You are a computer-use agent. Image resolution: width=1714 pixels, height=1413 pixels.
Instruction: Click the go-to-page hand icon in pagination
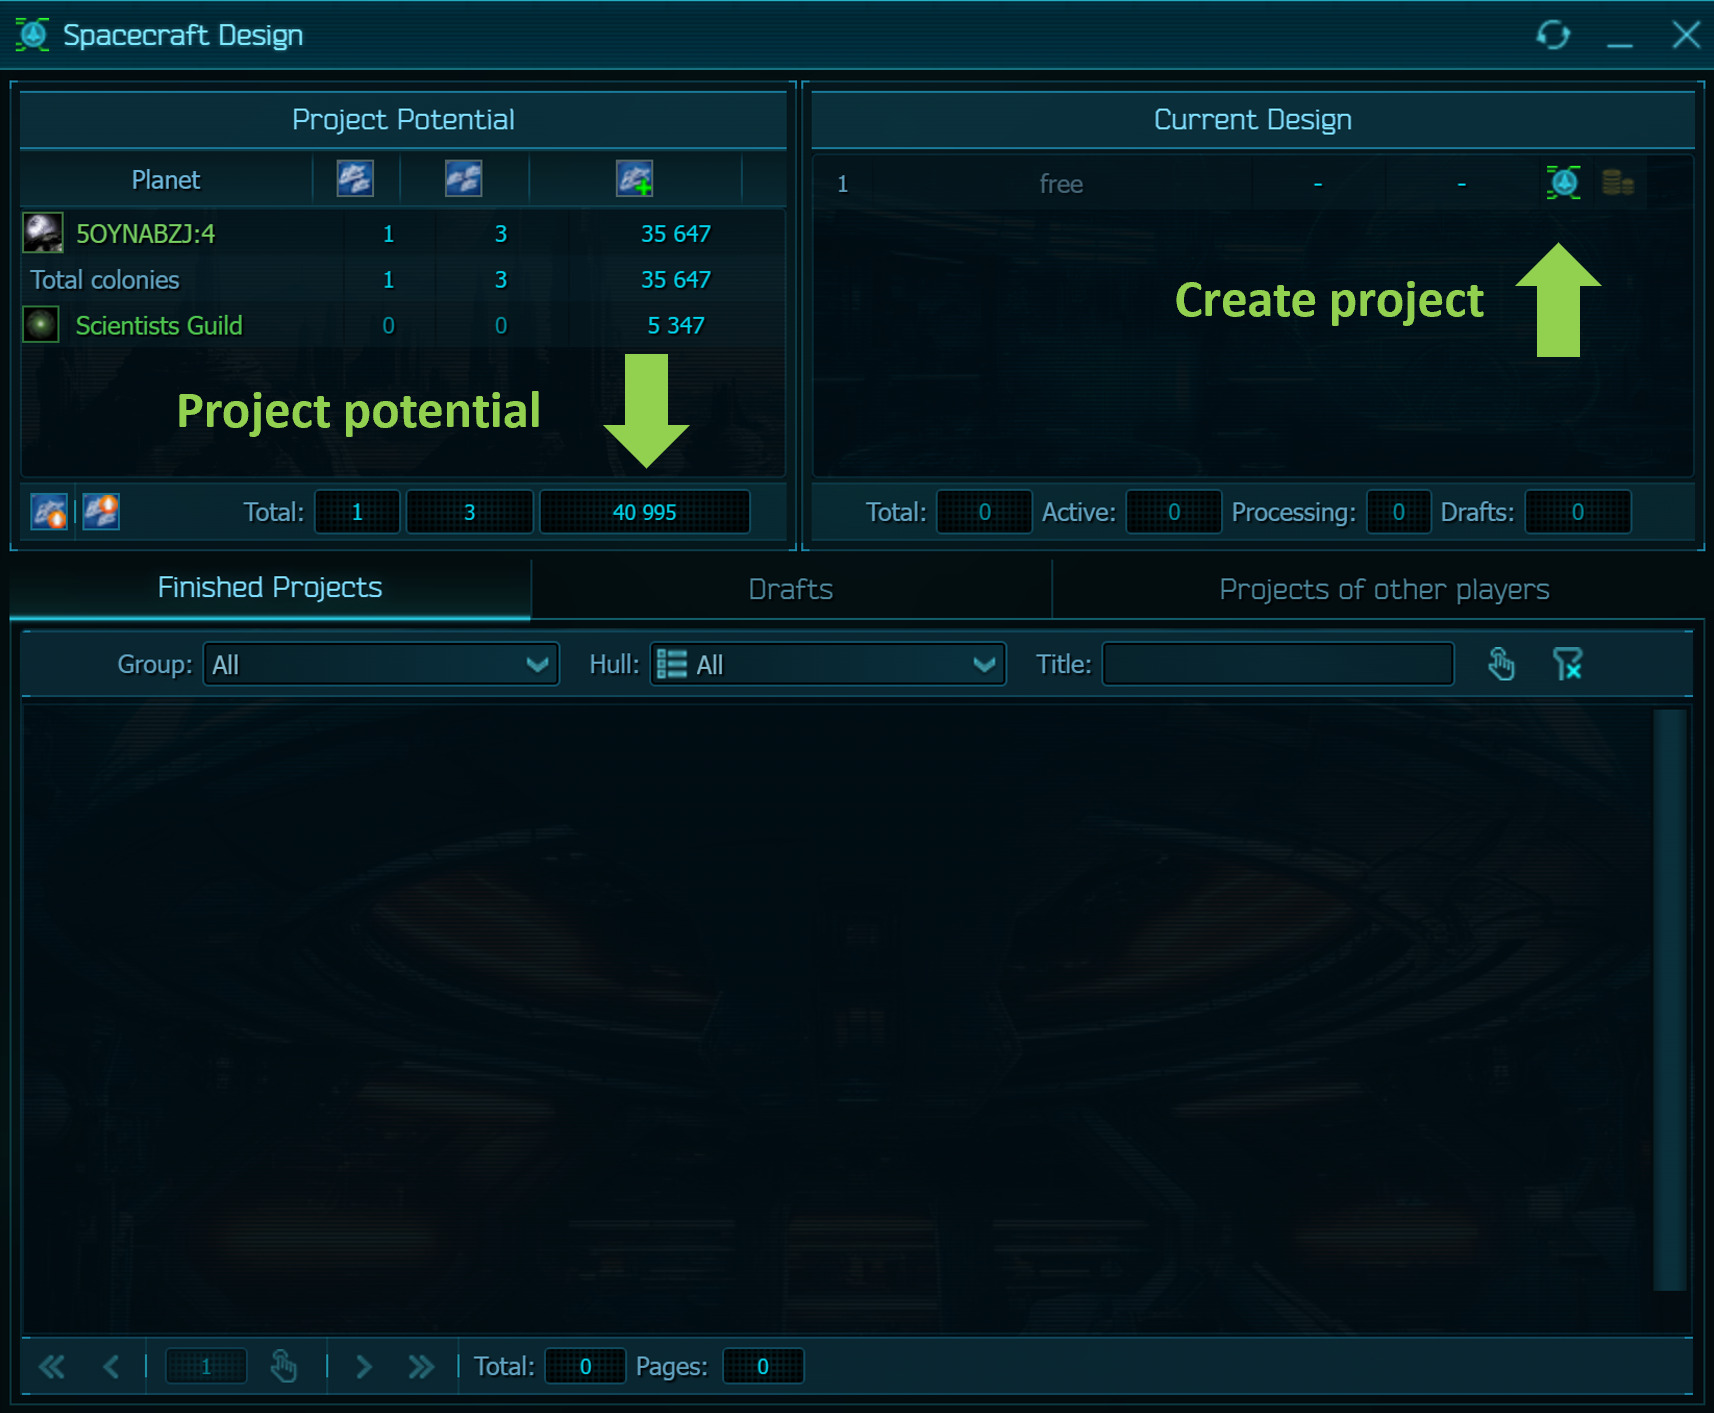coord(284,1366)
